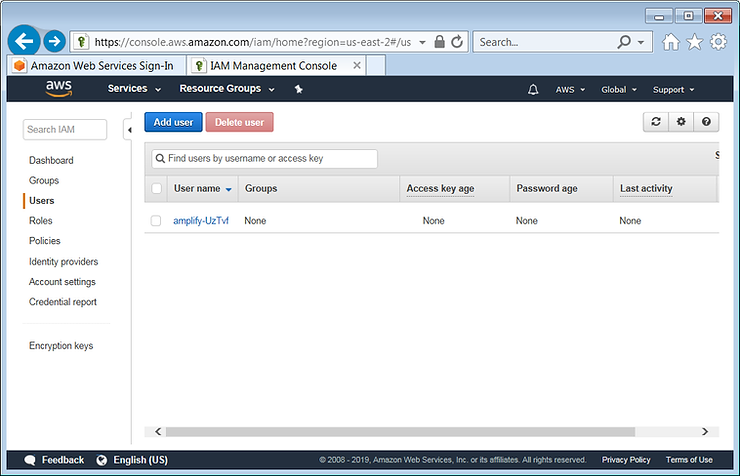
Task: Open the notifications bell icon
Action: coord(532,89)
